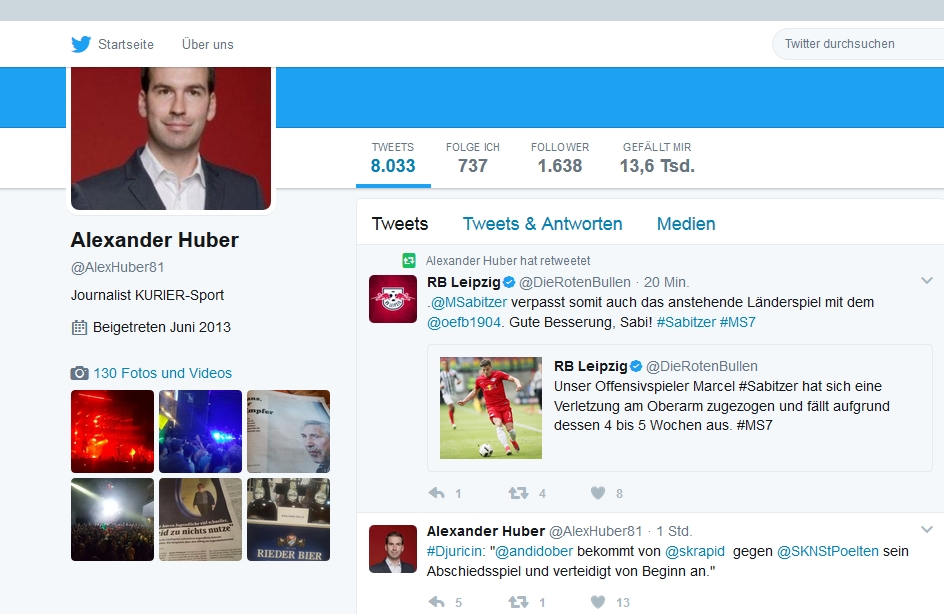Open the blue-lit crowd photo thumbnail
This screenshot has height=614, width=944.
point(200,432)
